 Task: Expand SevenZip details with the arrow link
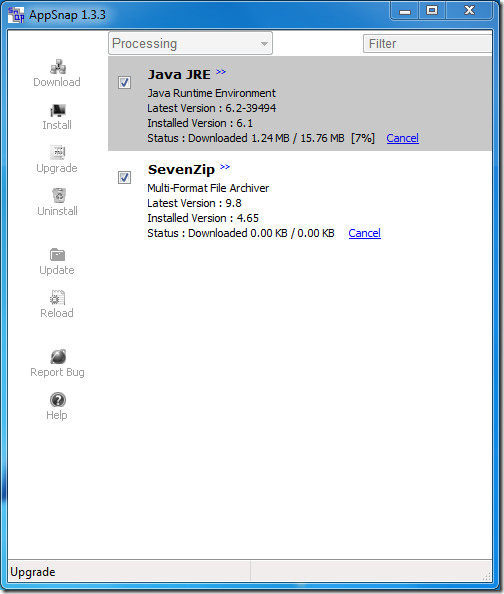point(225,167)
